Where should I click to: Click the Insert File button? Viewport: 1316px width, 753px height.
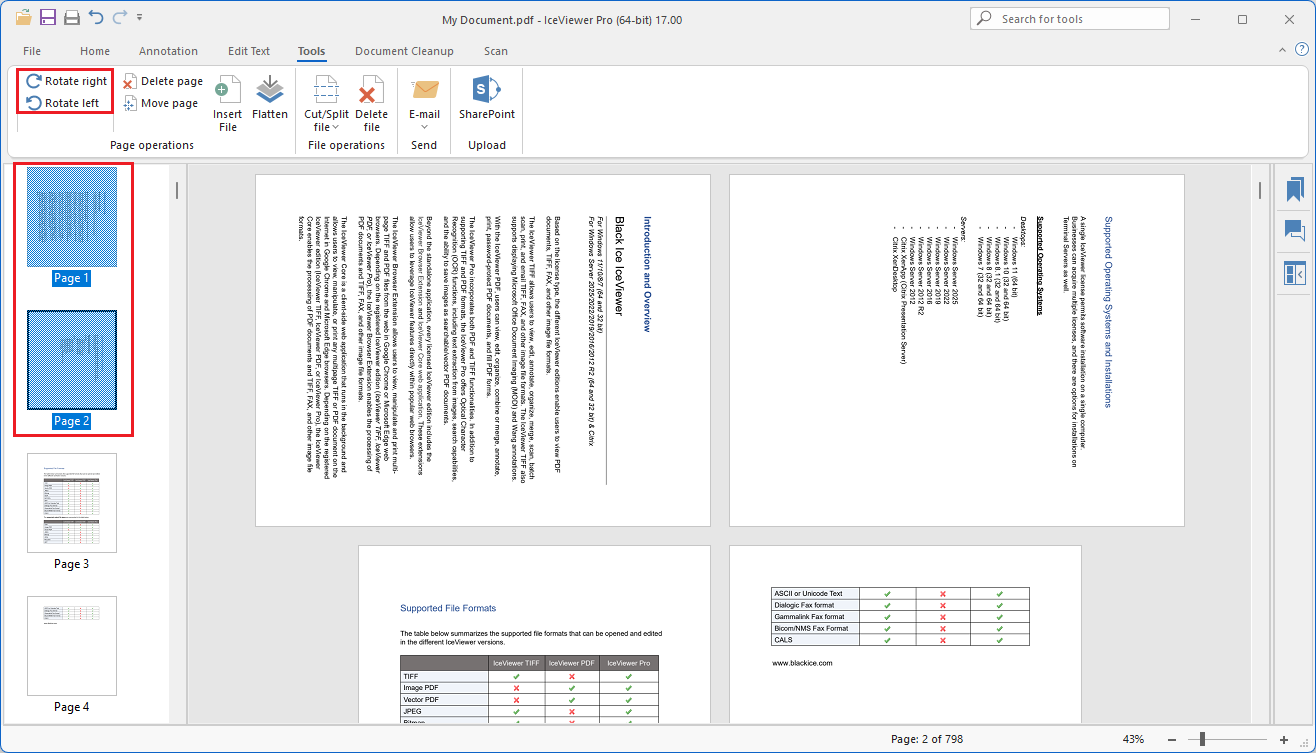tap(228, 103)
